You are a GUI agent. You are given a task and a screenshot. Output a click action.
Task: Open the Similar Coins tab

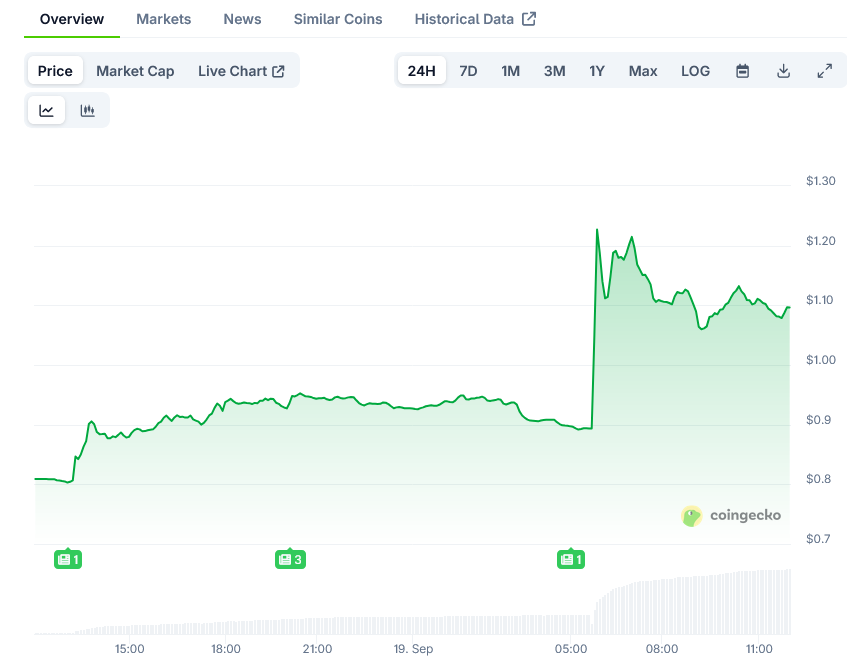tap(337, 18)
